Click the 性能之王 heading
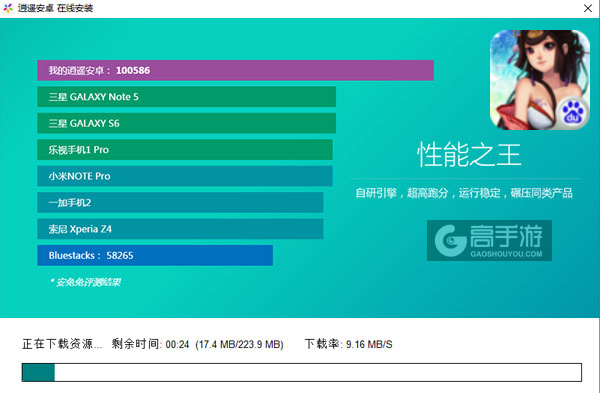 pos(469,155)
